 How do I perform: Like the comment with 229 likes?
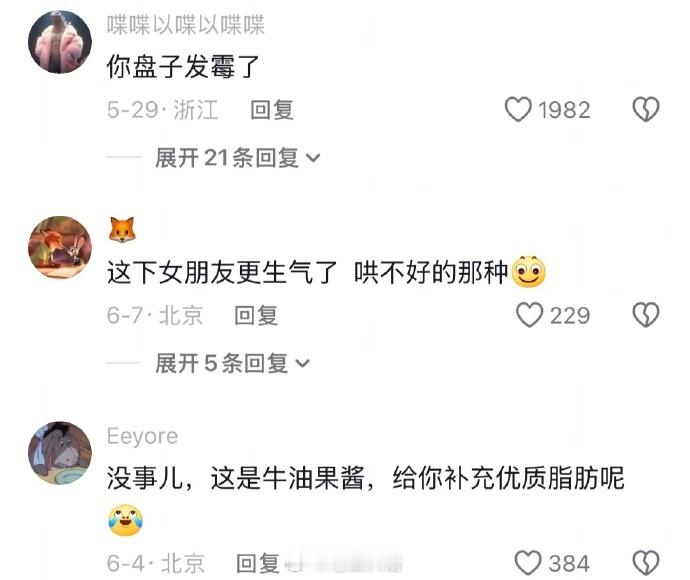click(x=529, y=315)
